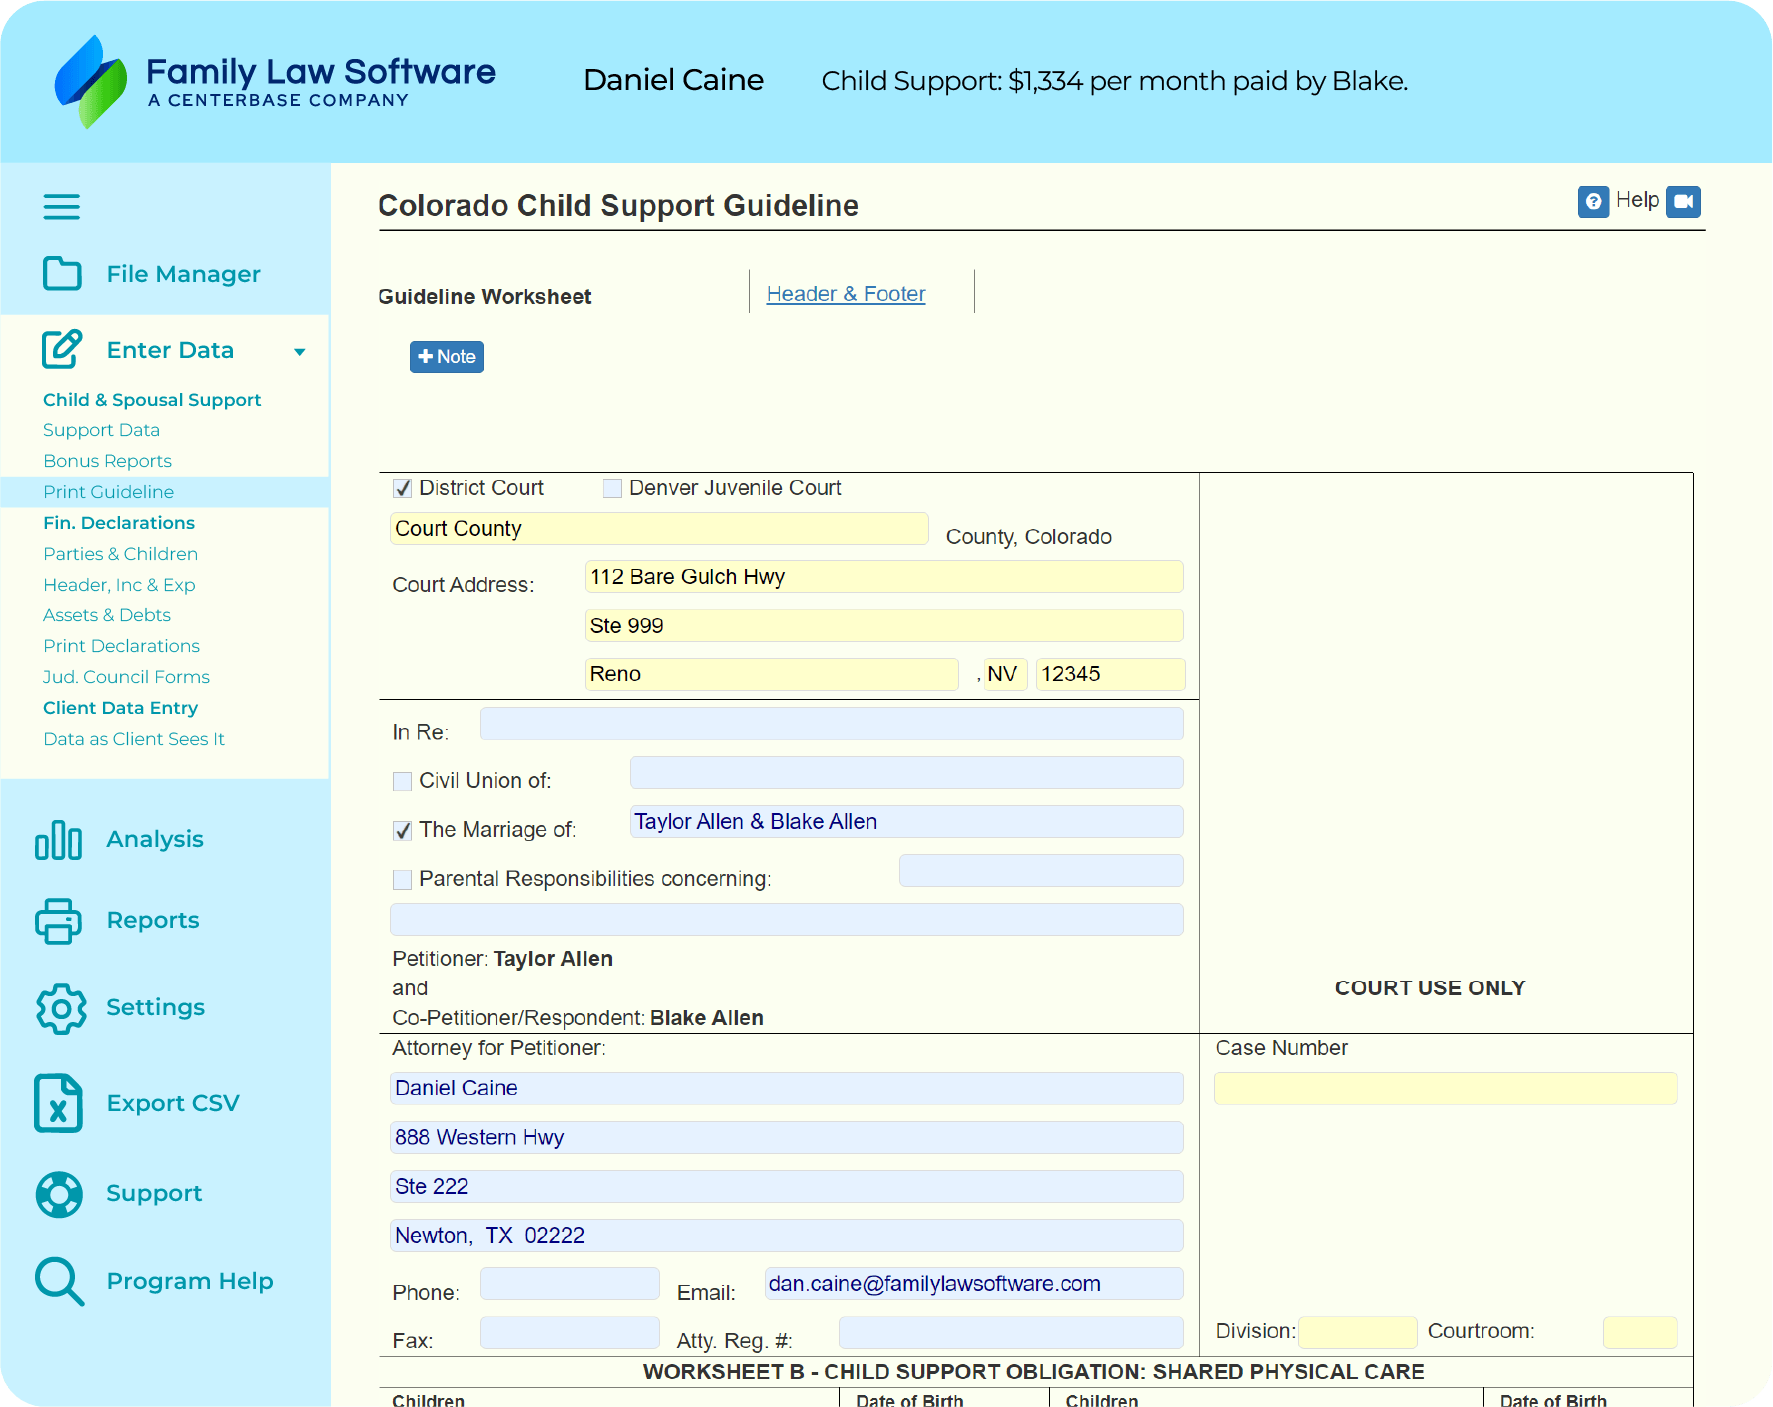Enable the Civil Union of checkbox
Screen dimensions: 1773x1407
click(x=403, y=781)
